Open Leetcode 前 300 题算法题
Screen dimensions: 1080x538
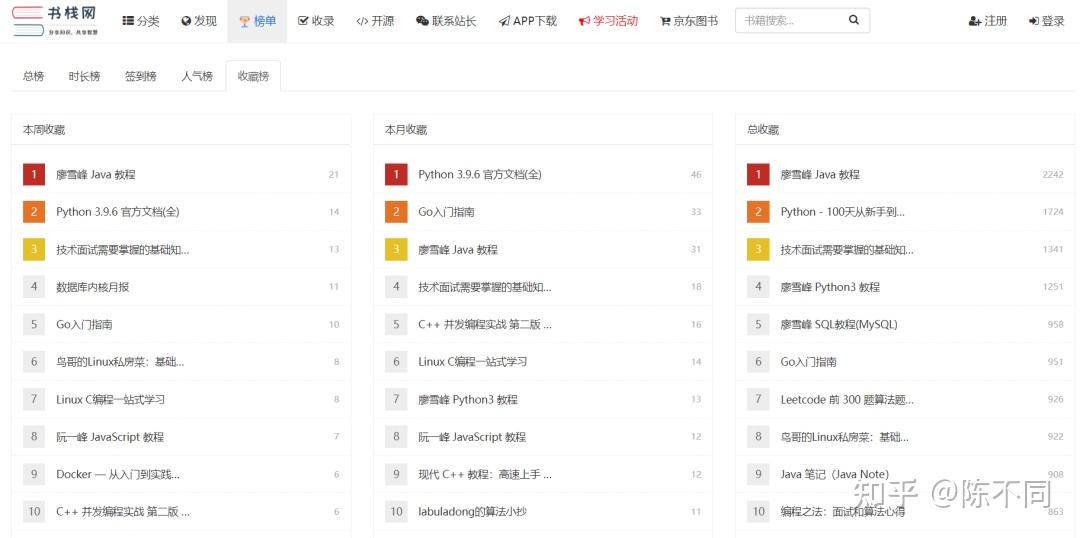pyautogui.click(x=847, y=400)
